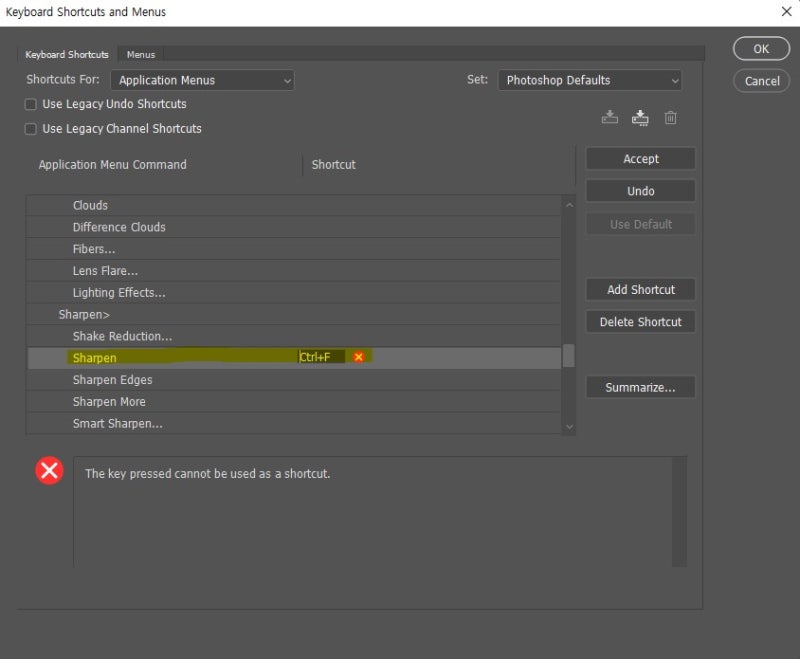The width and height of the screenshot is (800, 659).
Task: Collapse the Sharpen> submenu group
Action: [x=84, y=315]
